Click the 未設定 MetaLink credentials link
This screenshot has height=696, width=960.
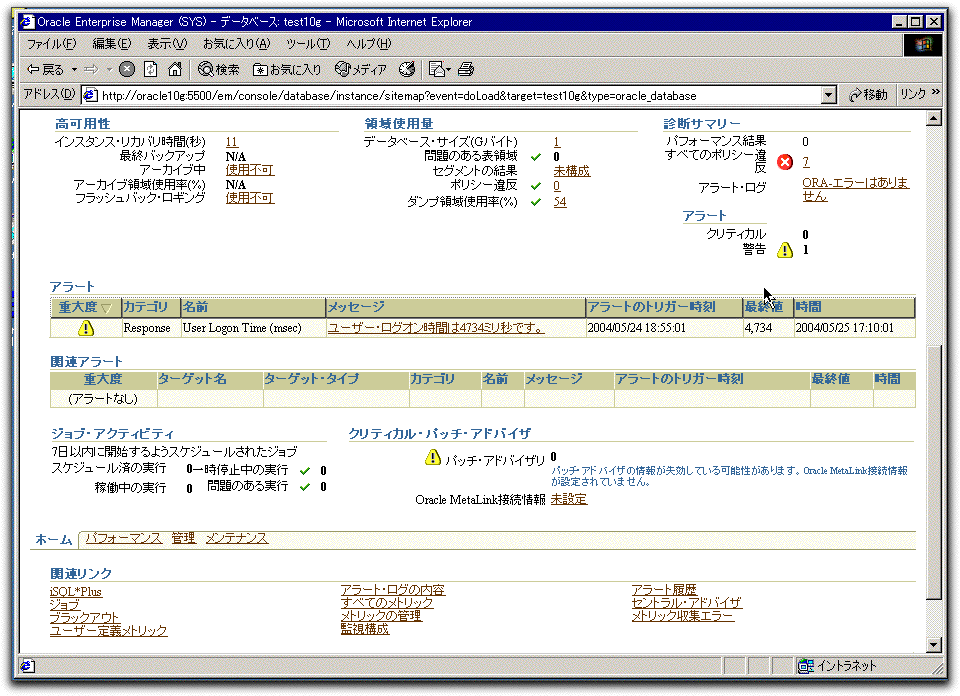[569, 500]
